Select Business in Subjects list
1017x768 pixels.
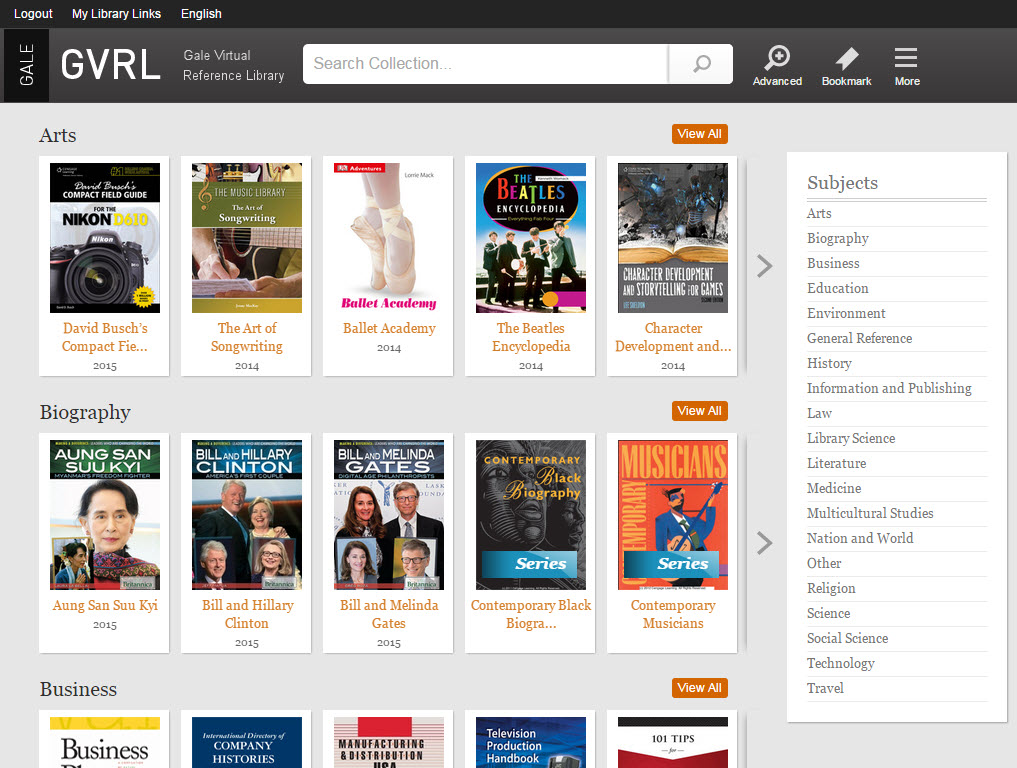click(x=833, y=263)
